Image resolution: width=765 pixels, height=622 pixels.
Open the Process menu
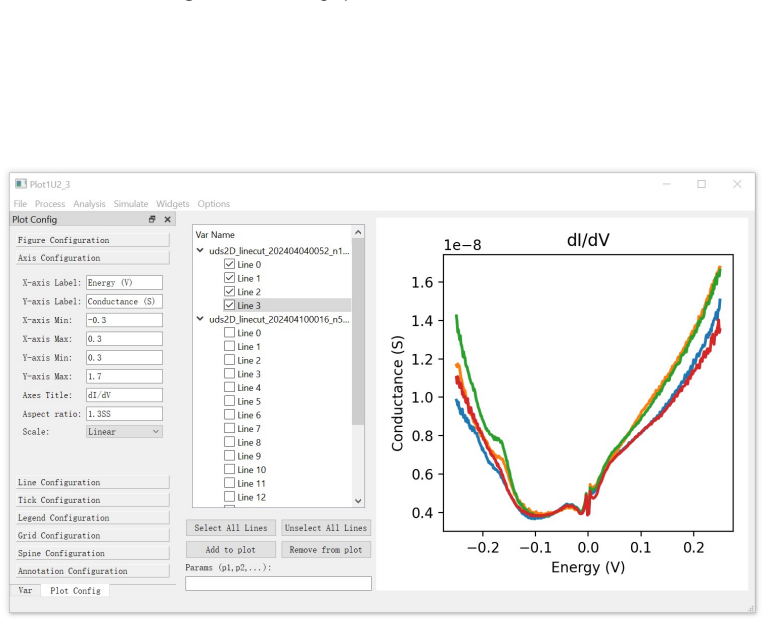pyautogui.click(x=50, y=203)
